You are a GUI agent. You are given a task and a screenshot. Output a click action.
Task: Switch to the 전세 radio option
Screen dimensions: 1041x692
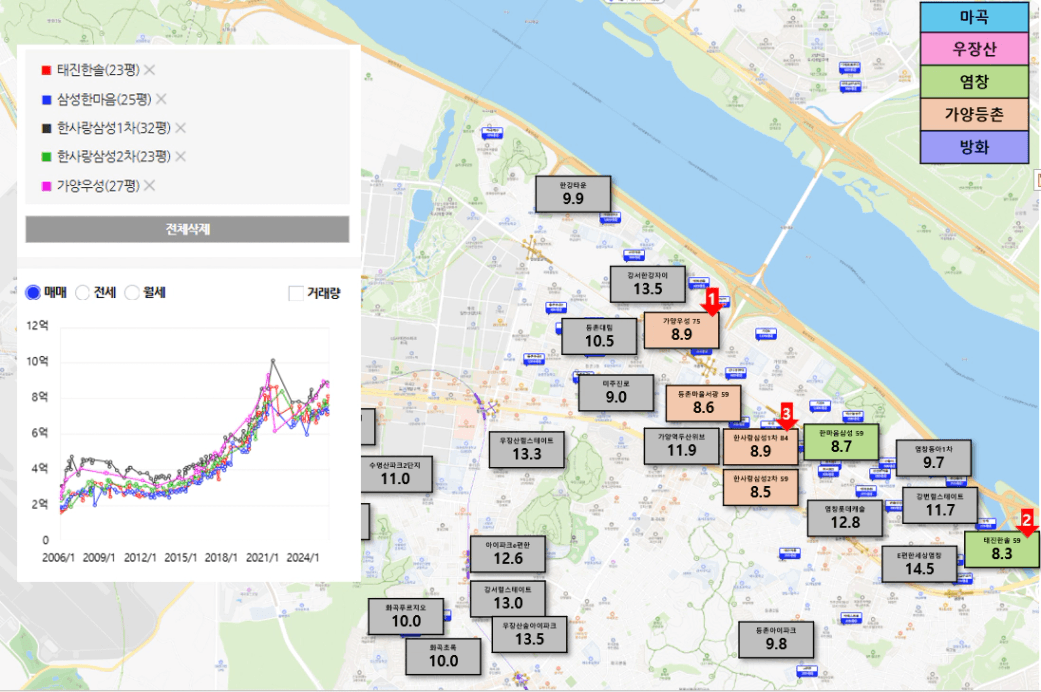tap(83, 293)
